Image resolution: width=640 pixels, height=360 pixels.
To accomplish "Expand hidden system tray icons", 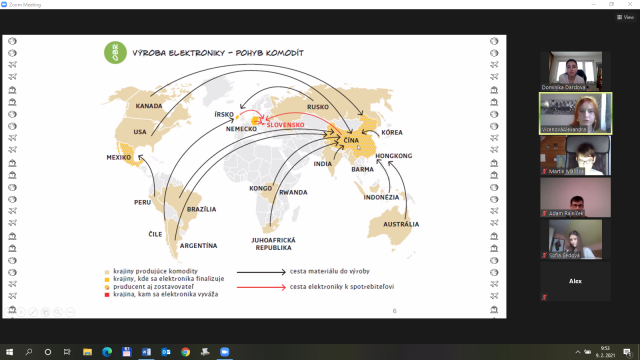I will [578, 352].
